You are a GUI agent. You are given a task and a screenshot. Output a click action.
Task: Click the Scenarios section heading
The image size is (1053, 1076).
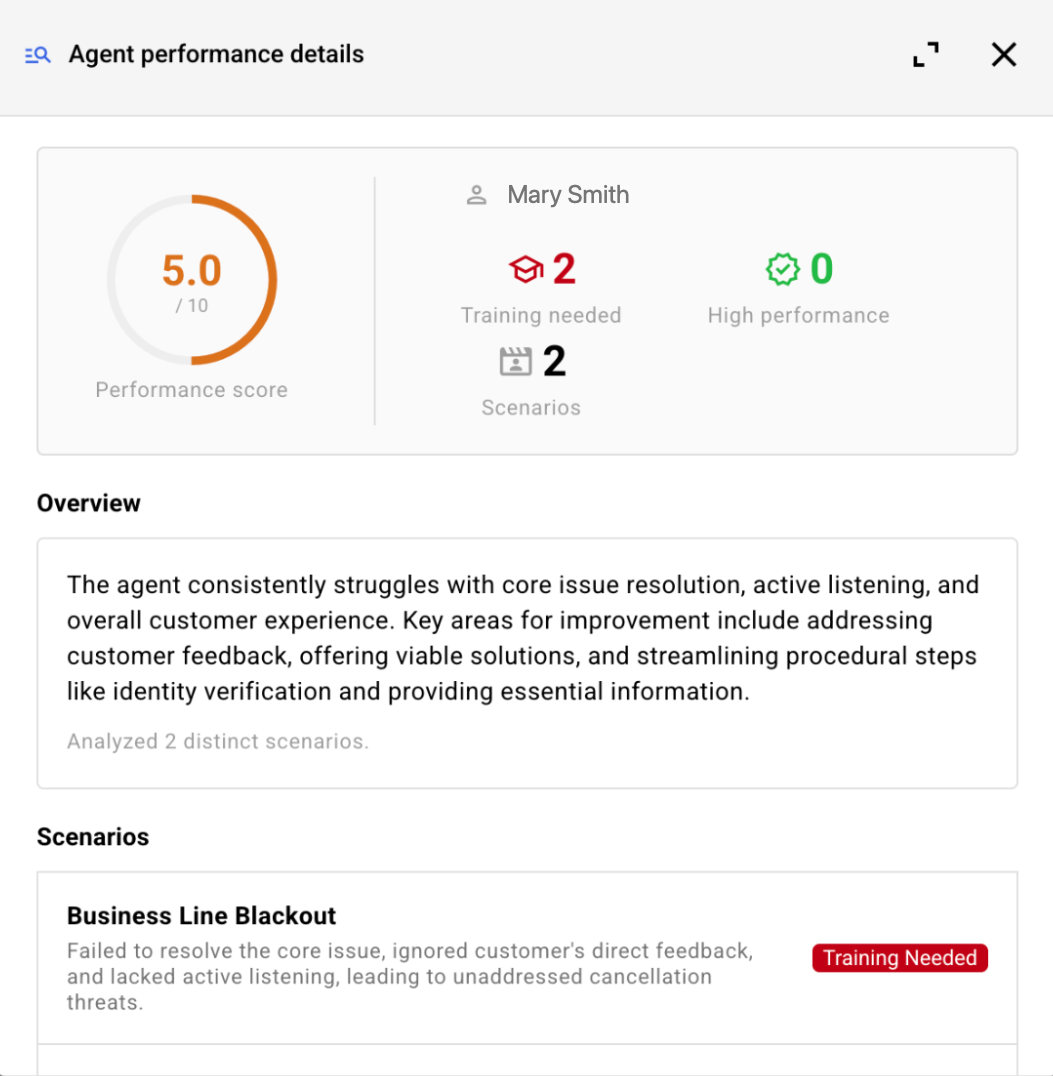coord(92,836)
